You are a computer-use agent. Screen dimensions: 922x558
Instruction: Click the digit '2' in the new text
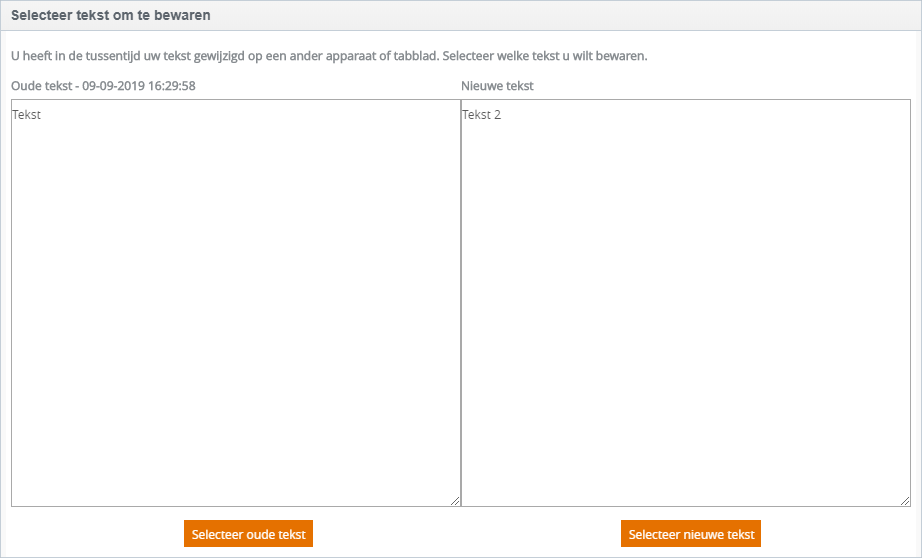(497, 115)
